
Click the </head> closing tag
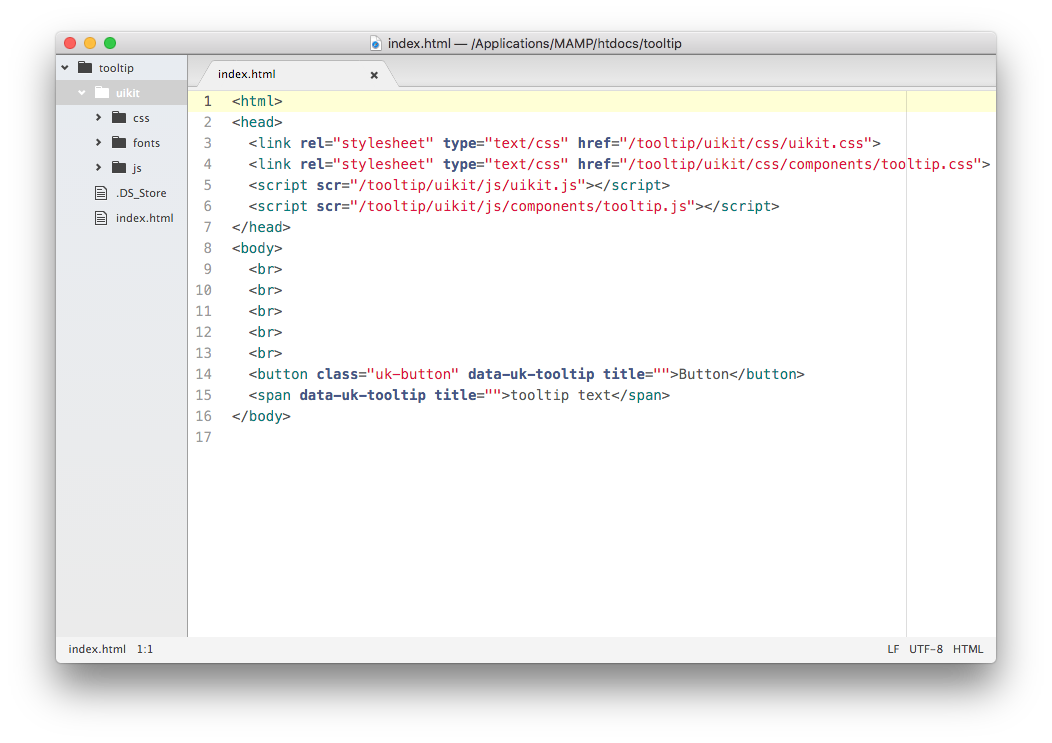coord(261,228)
